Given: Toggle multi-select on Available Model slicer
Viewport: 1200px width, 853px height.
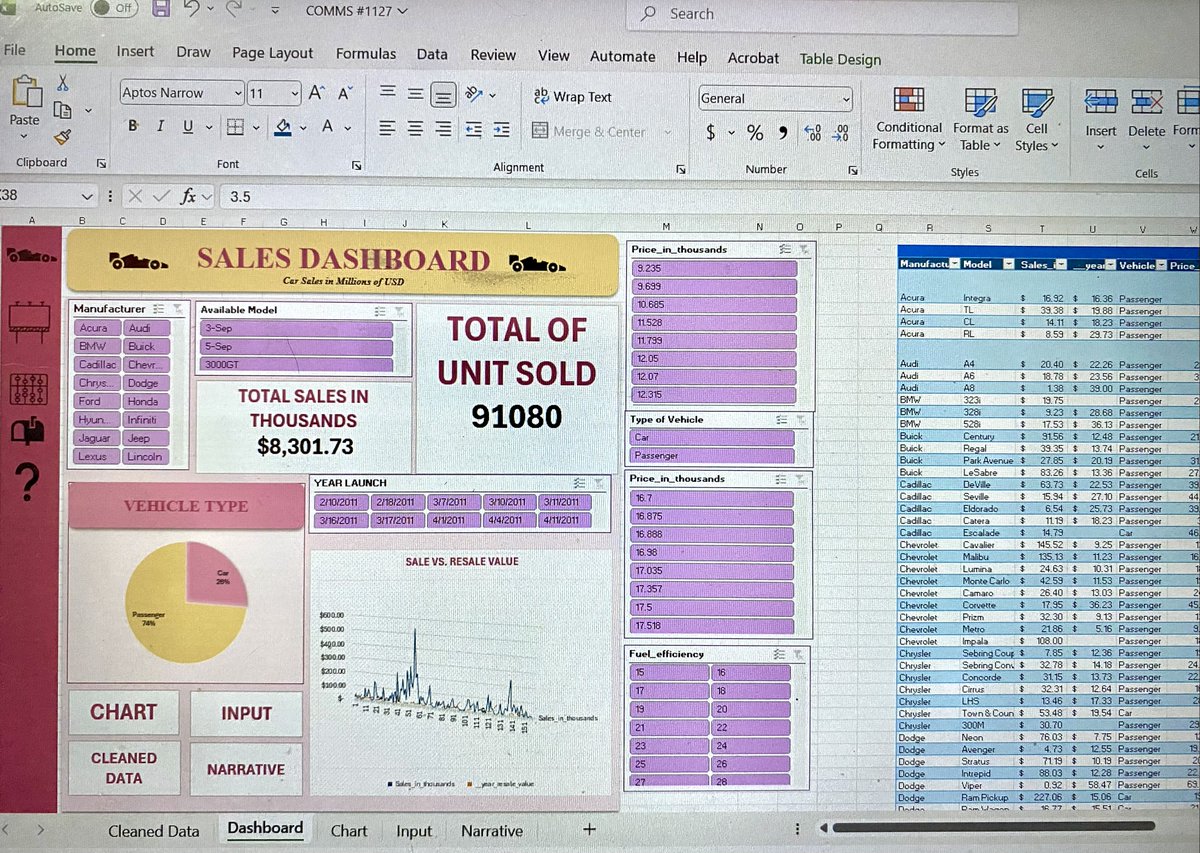Looking at the screenshot, I should (x=380, y=311).
